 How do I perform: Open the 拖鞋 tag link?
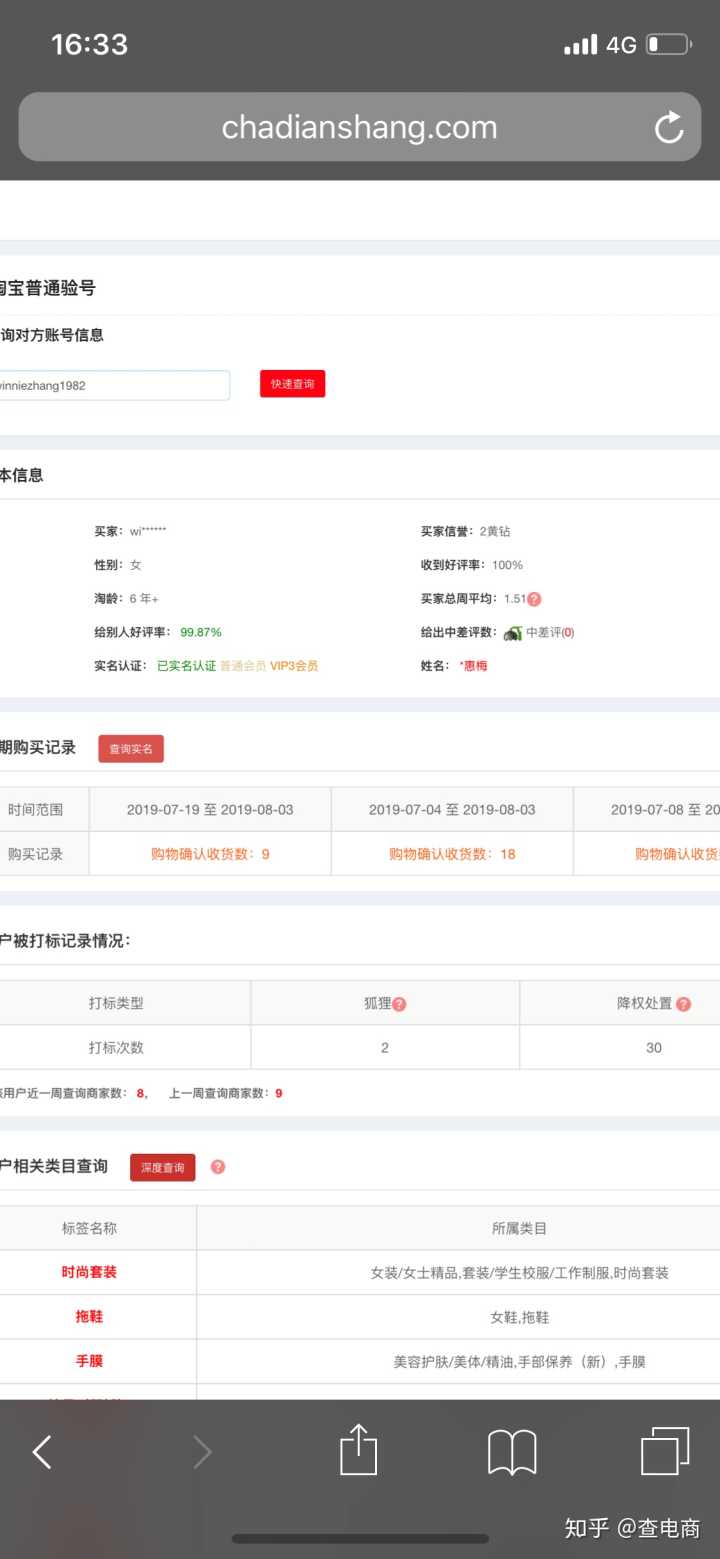click(x=89, y=1317)
